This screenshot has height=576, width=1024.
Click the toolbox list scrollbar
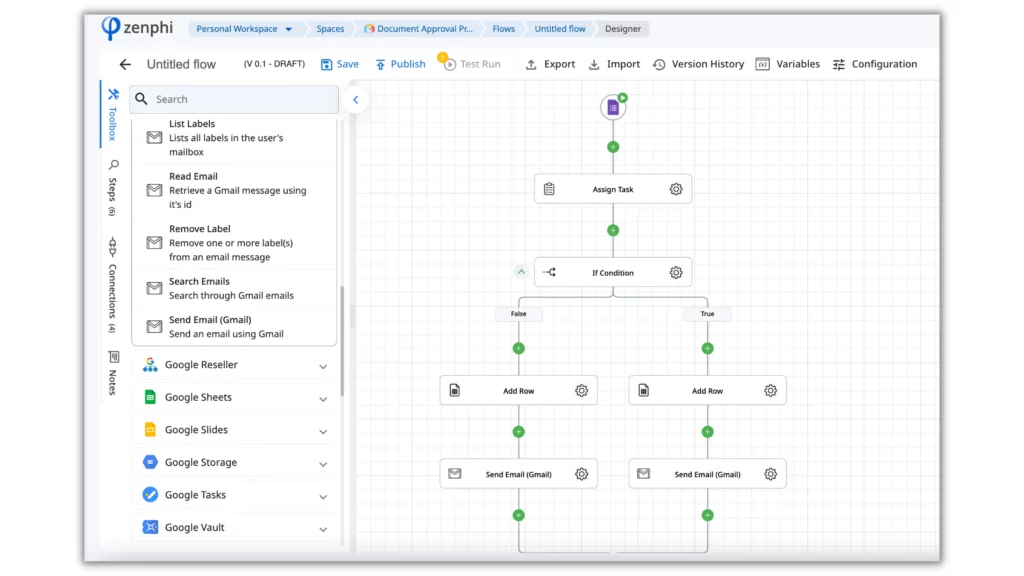click(342, 341)
